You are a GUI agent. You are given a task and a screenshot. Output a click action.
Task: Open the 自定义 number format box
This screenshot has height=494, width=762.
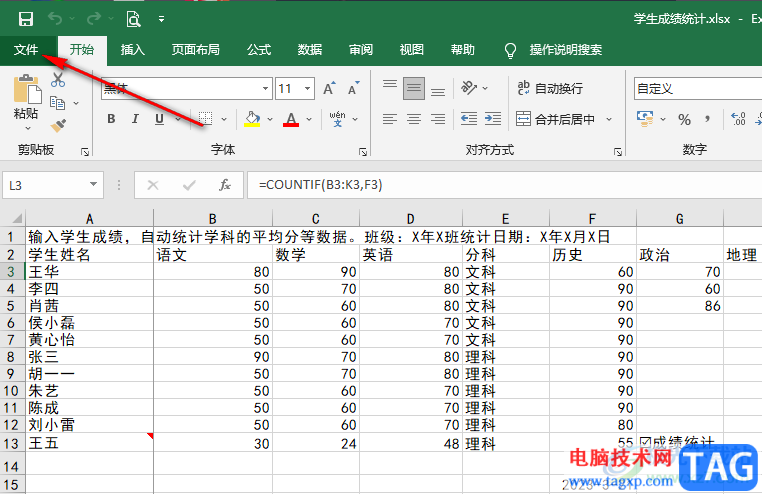coord(698,88)
